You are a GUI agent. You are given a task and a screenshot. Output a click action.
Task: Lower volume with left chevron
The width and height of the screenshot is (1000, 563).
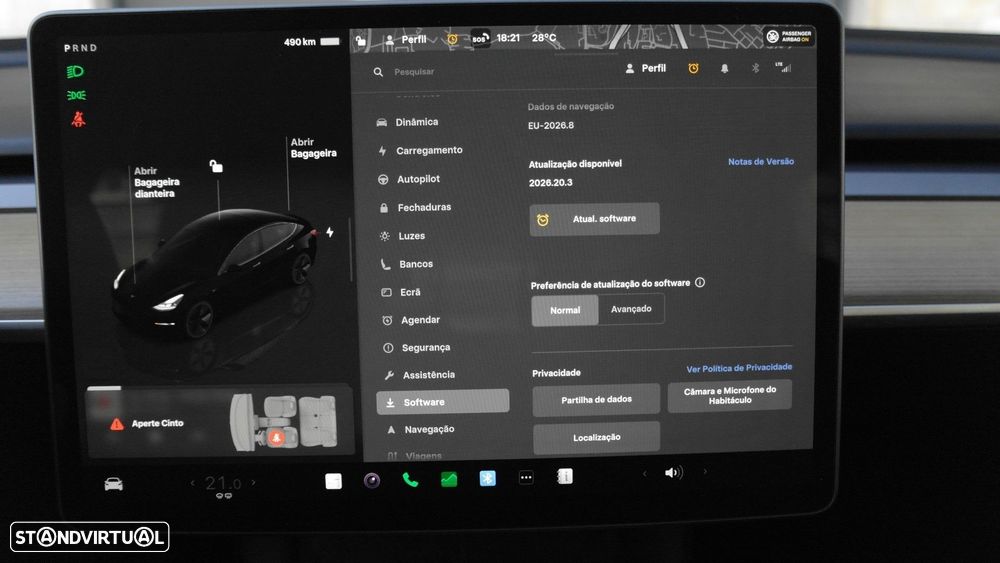[644, 473]
